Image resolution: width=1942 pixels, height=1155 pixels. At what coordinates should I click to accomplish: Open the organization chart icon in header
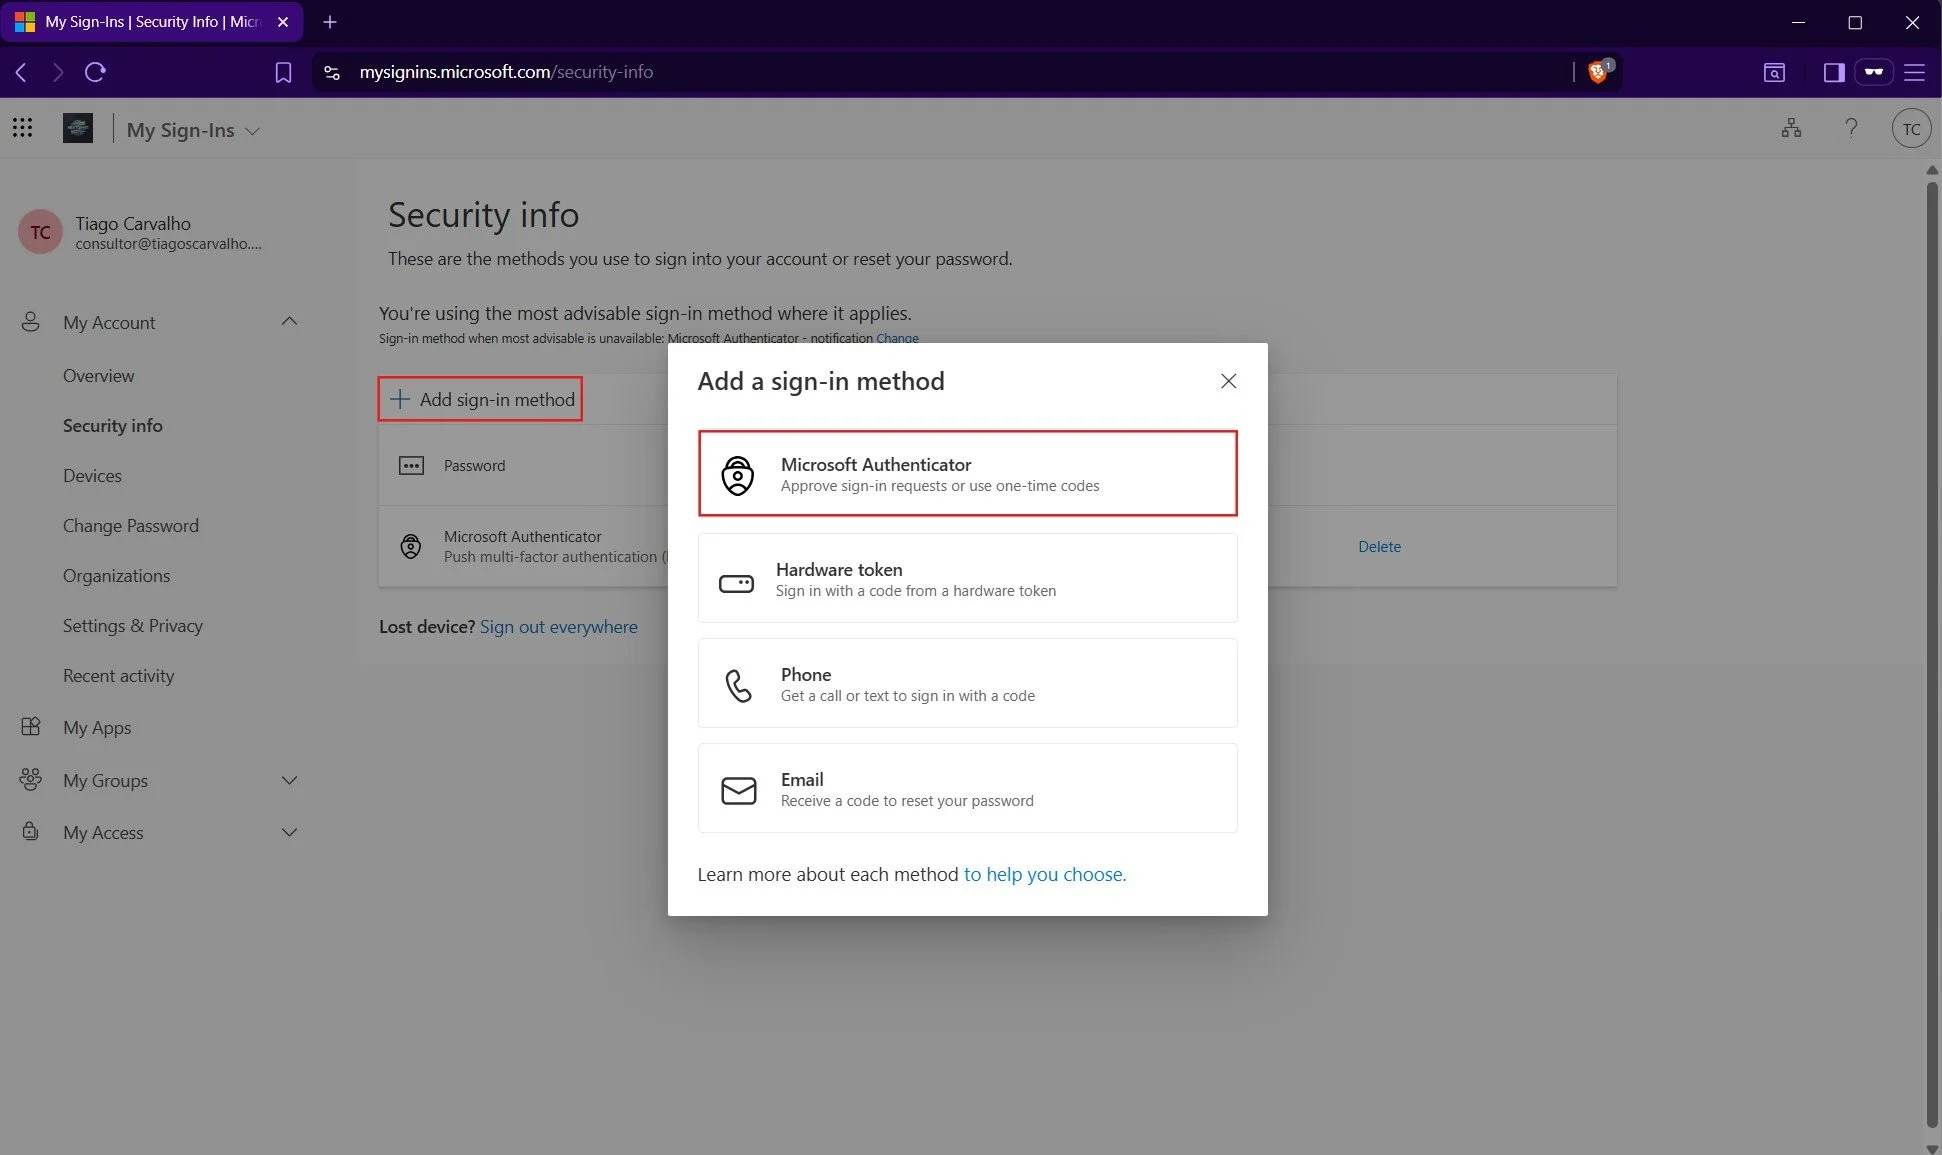click(1791, 128)
